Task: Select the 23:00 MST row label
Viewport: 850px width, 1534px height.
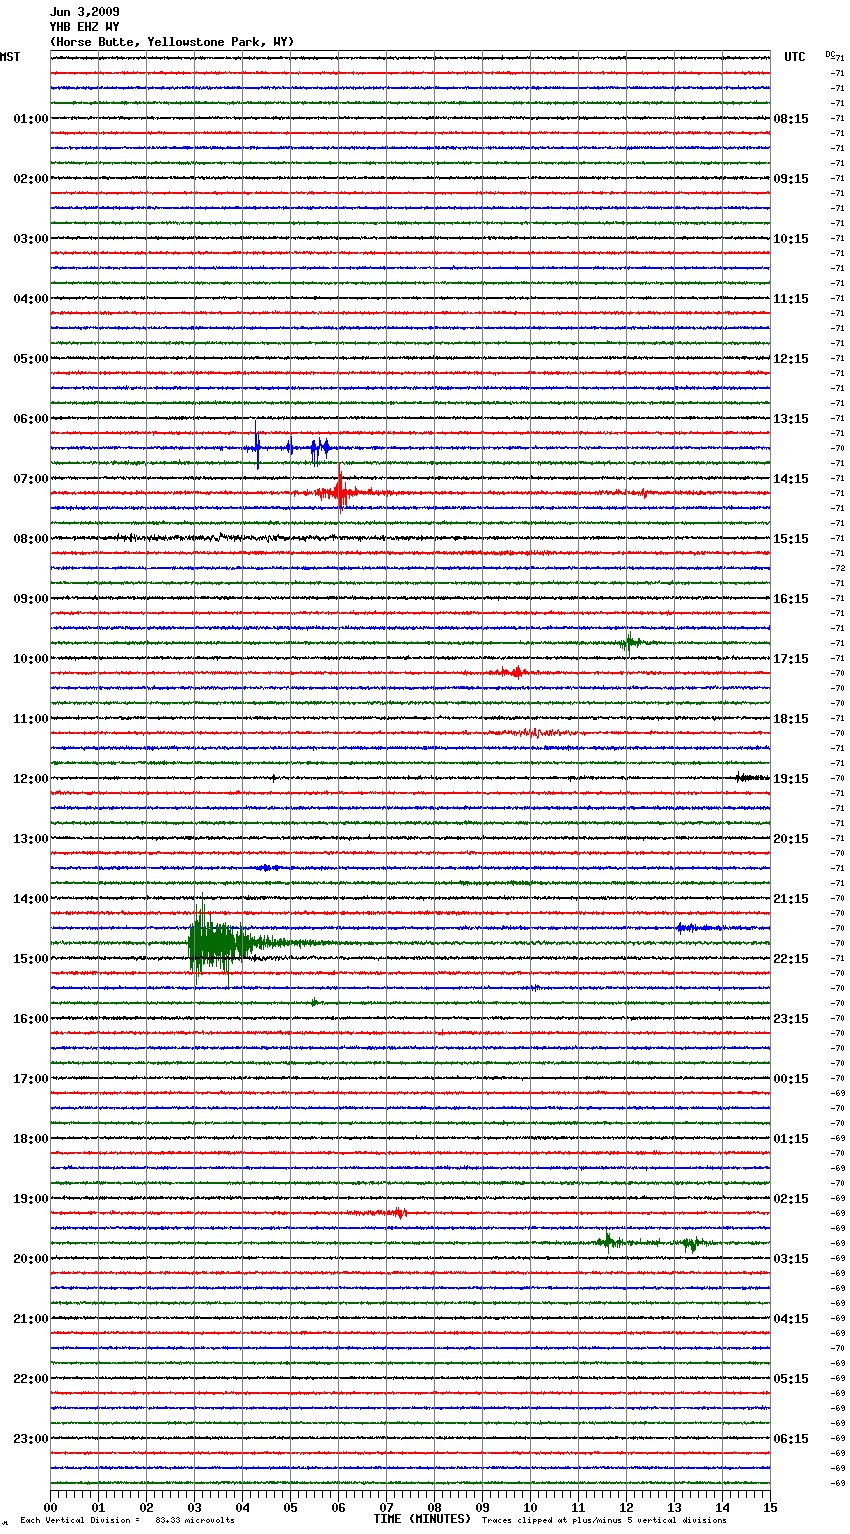Action: (30, 1439)
